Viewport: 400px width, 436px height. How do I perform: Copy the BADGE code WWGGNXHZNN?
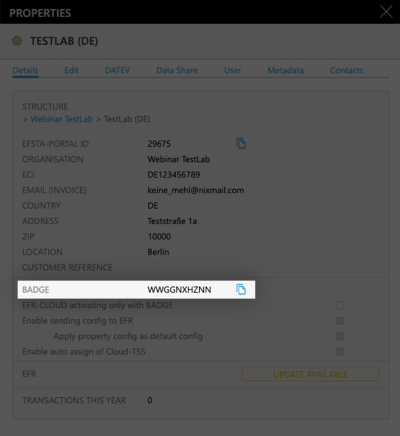click(241, 289)
